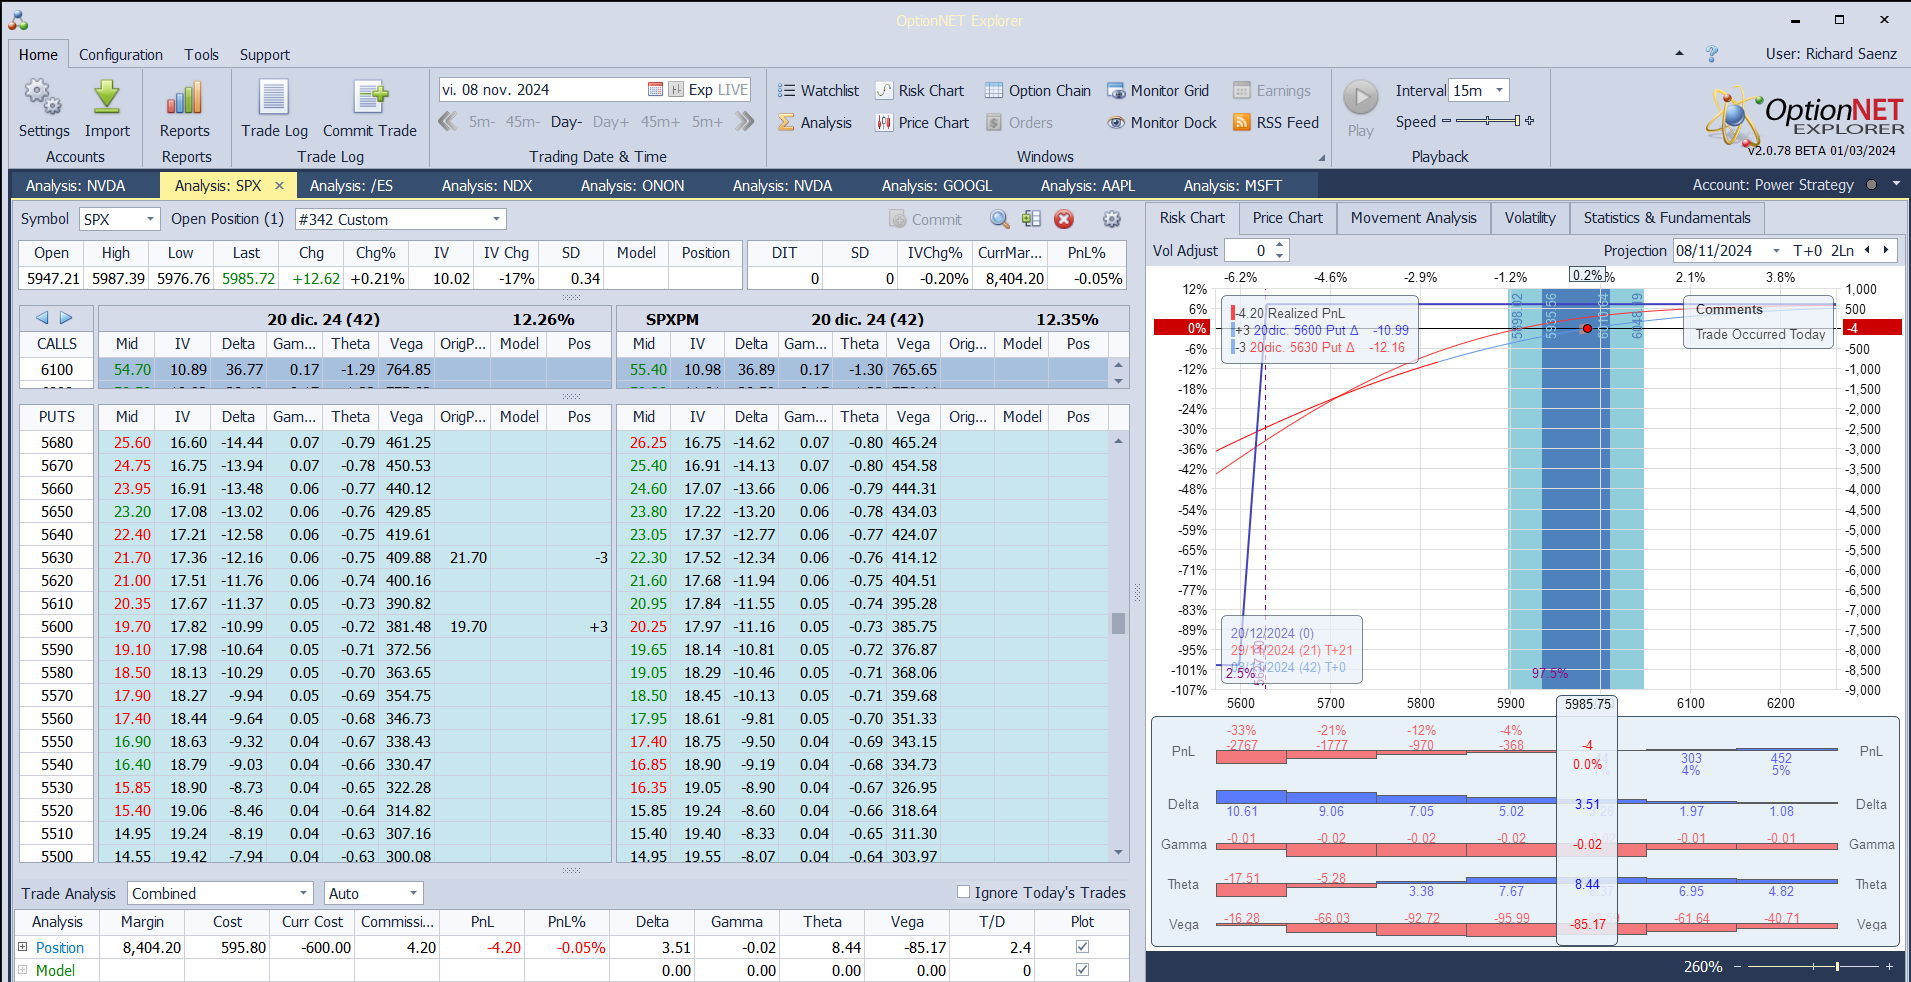Open the RSS Feed window
Viewport: 1911px width, 982px height.
coord(1276,123)
